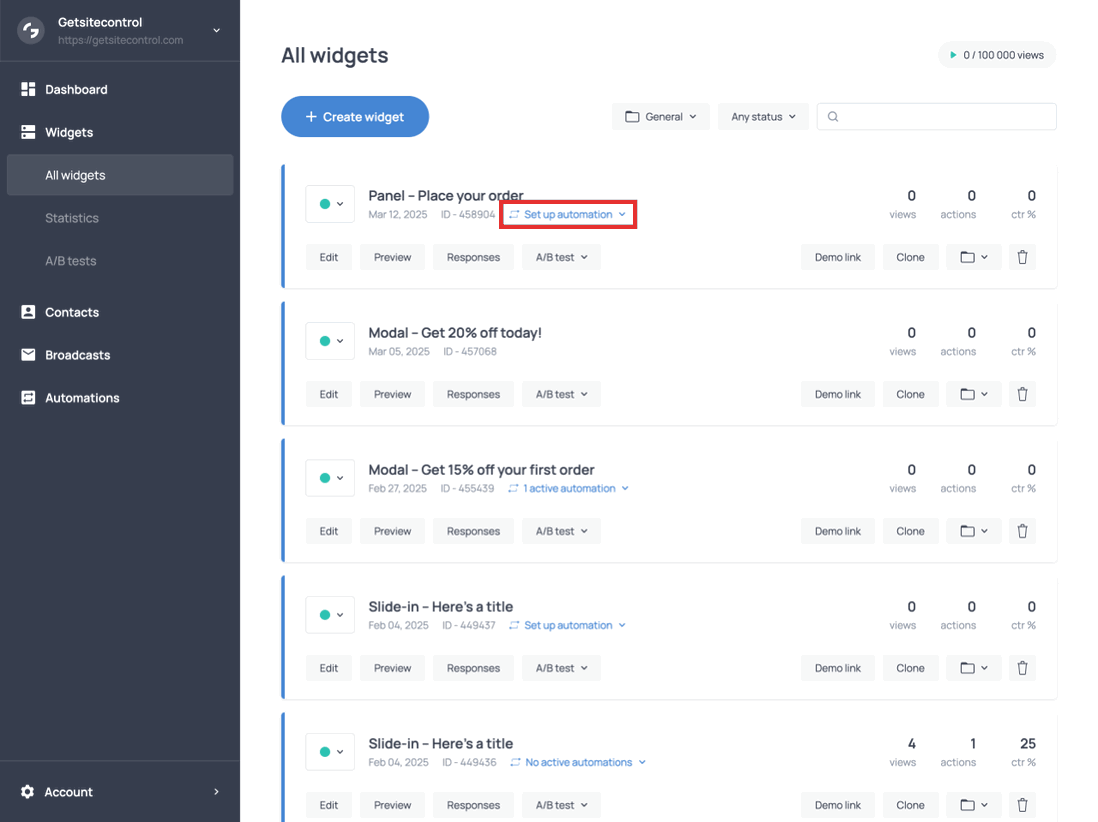Viewport: 1098px width, 822px height.
Task: Delete the "Modal – Get 20% off today!" widget
Action: click(1022, 393)
